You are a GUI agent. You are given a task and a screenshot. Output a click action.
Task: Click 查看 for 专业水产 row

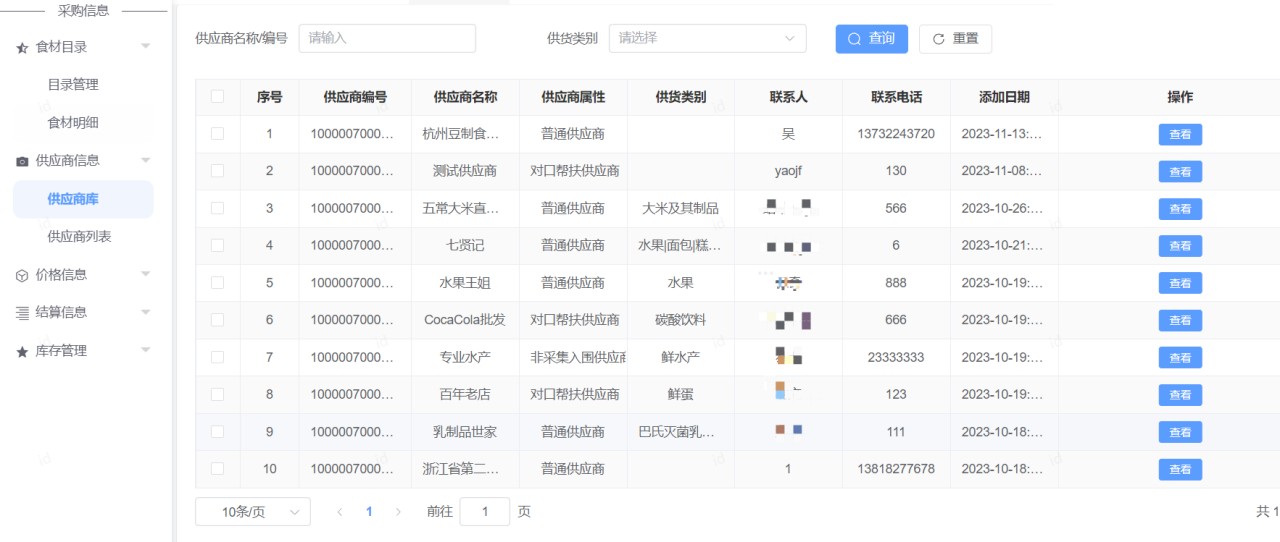[x=1180, y=358]
